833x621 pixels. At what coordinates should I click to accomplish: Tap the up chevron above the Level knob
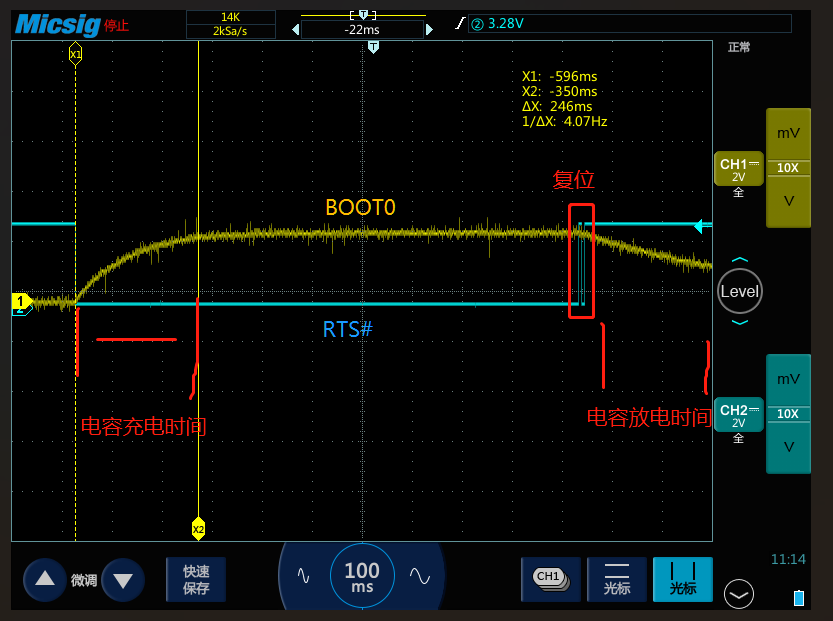[x=739, y=258]
